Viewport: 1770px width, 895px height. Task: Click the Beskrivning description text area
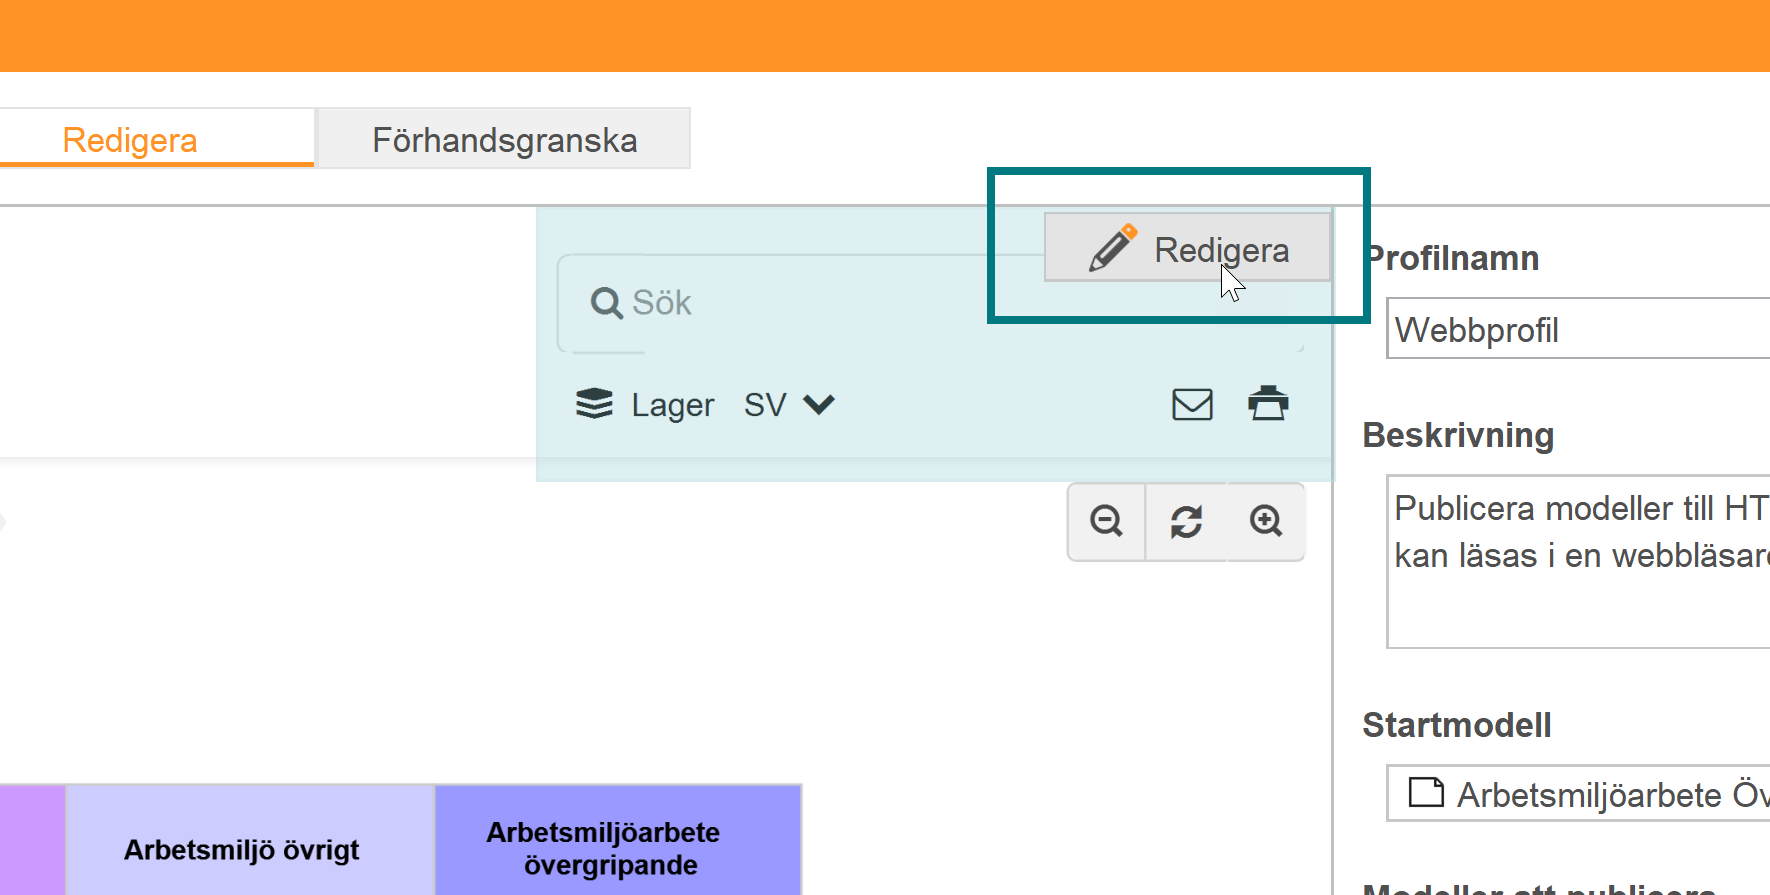(x=1578, y=562)
